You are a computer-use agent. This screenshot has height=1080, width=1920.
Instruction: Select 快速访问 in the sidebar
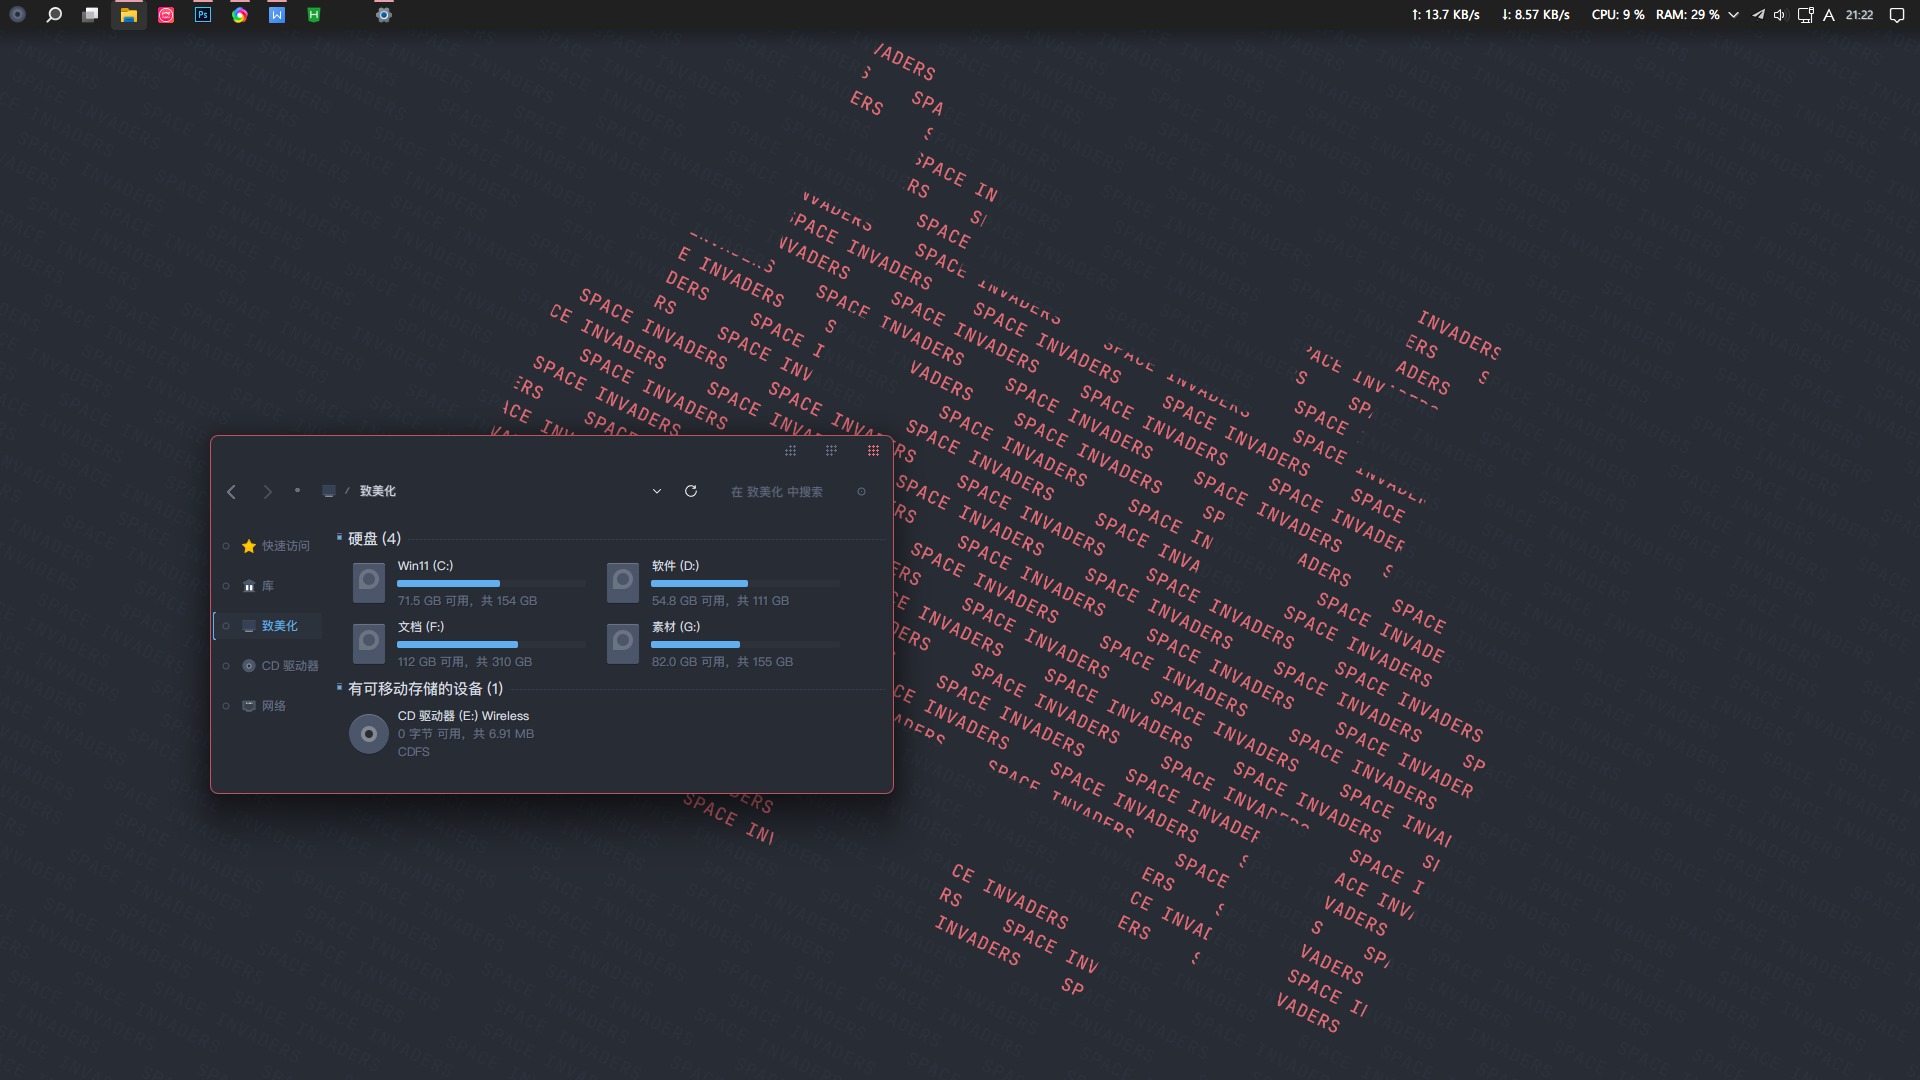[285, 546]
